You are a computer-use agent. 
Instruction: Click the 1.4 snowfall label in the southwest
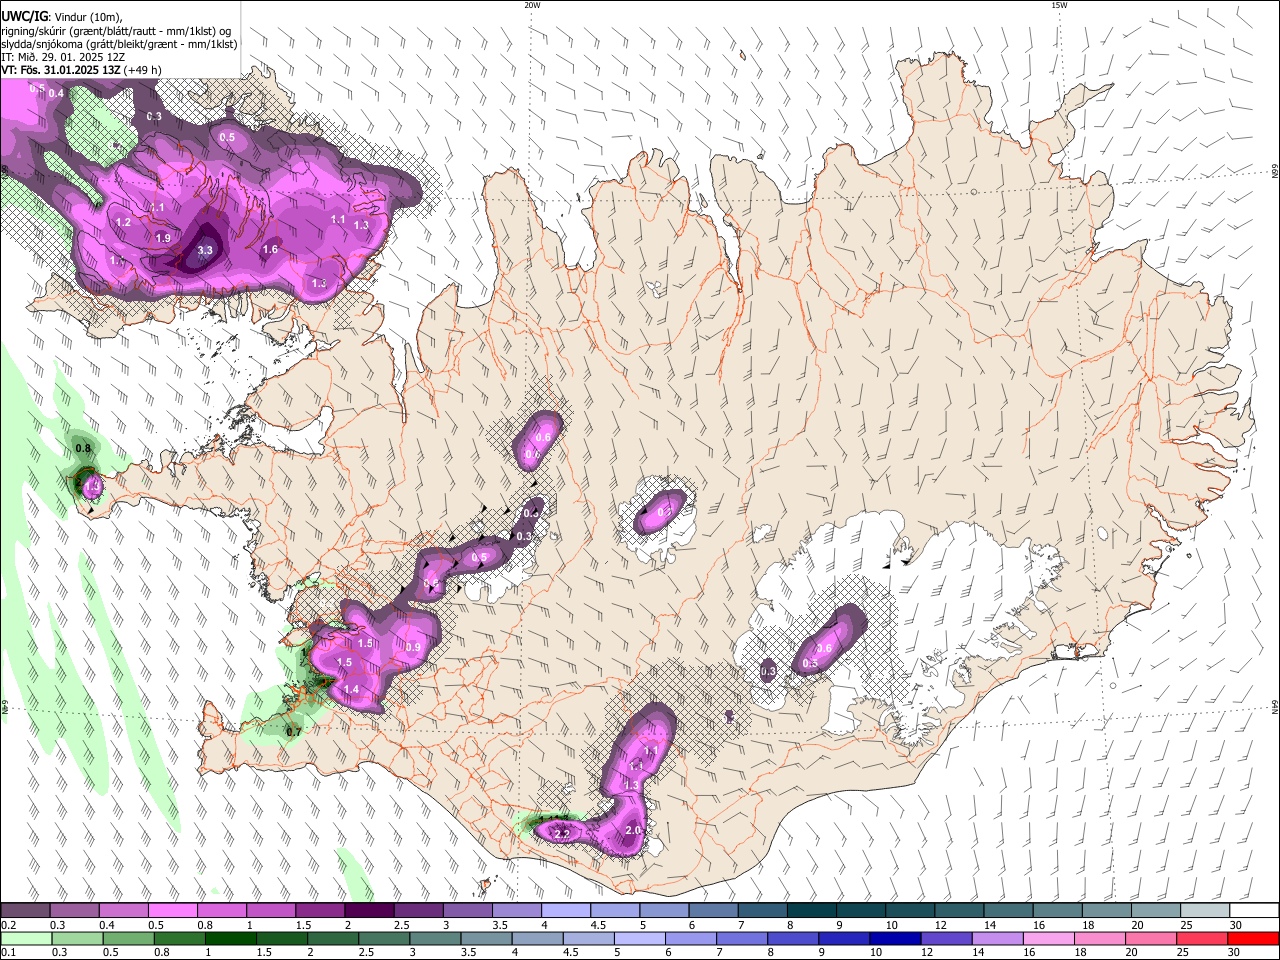click(351, 689)
